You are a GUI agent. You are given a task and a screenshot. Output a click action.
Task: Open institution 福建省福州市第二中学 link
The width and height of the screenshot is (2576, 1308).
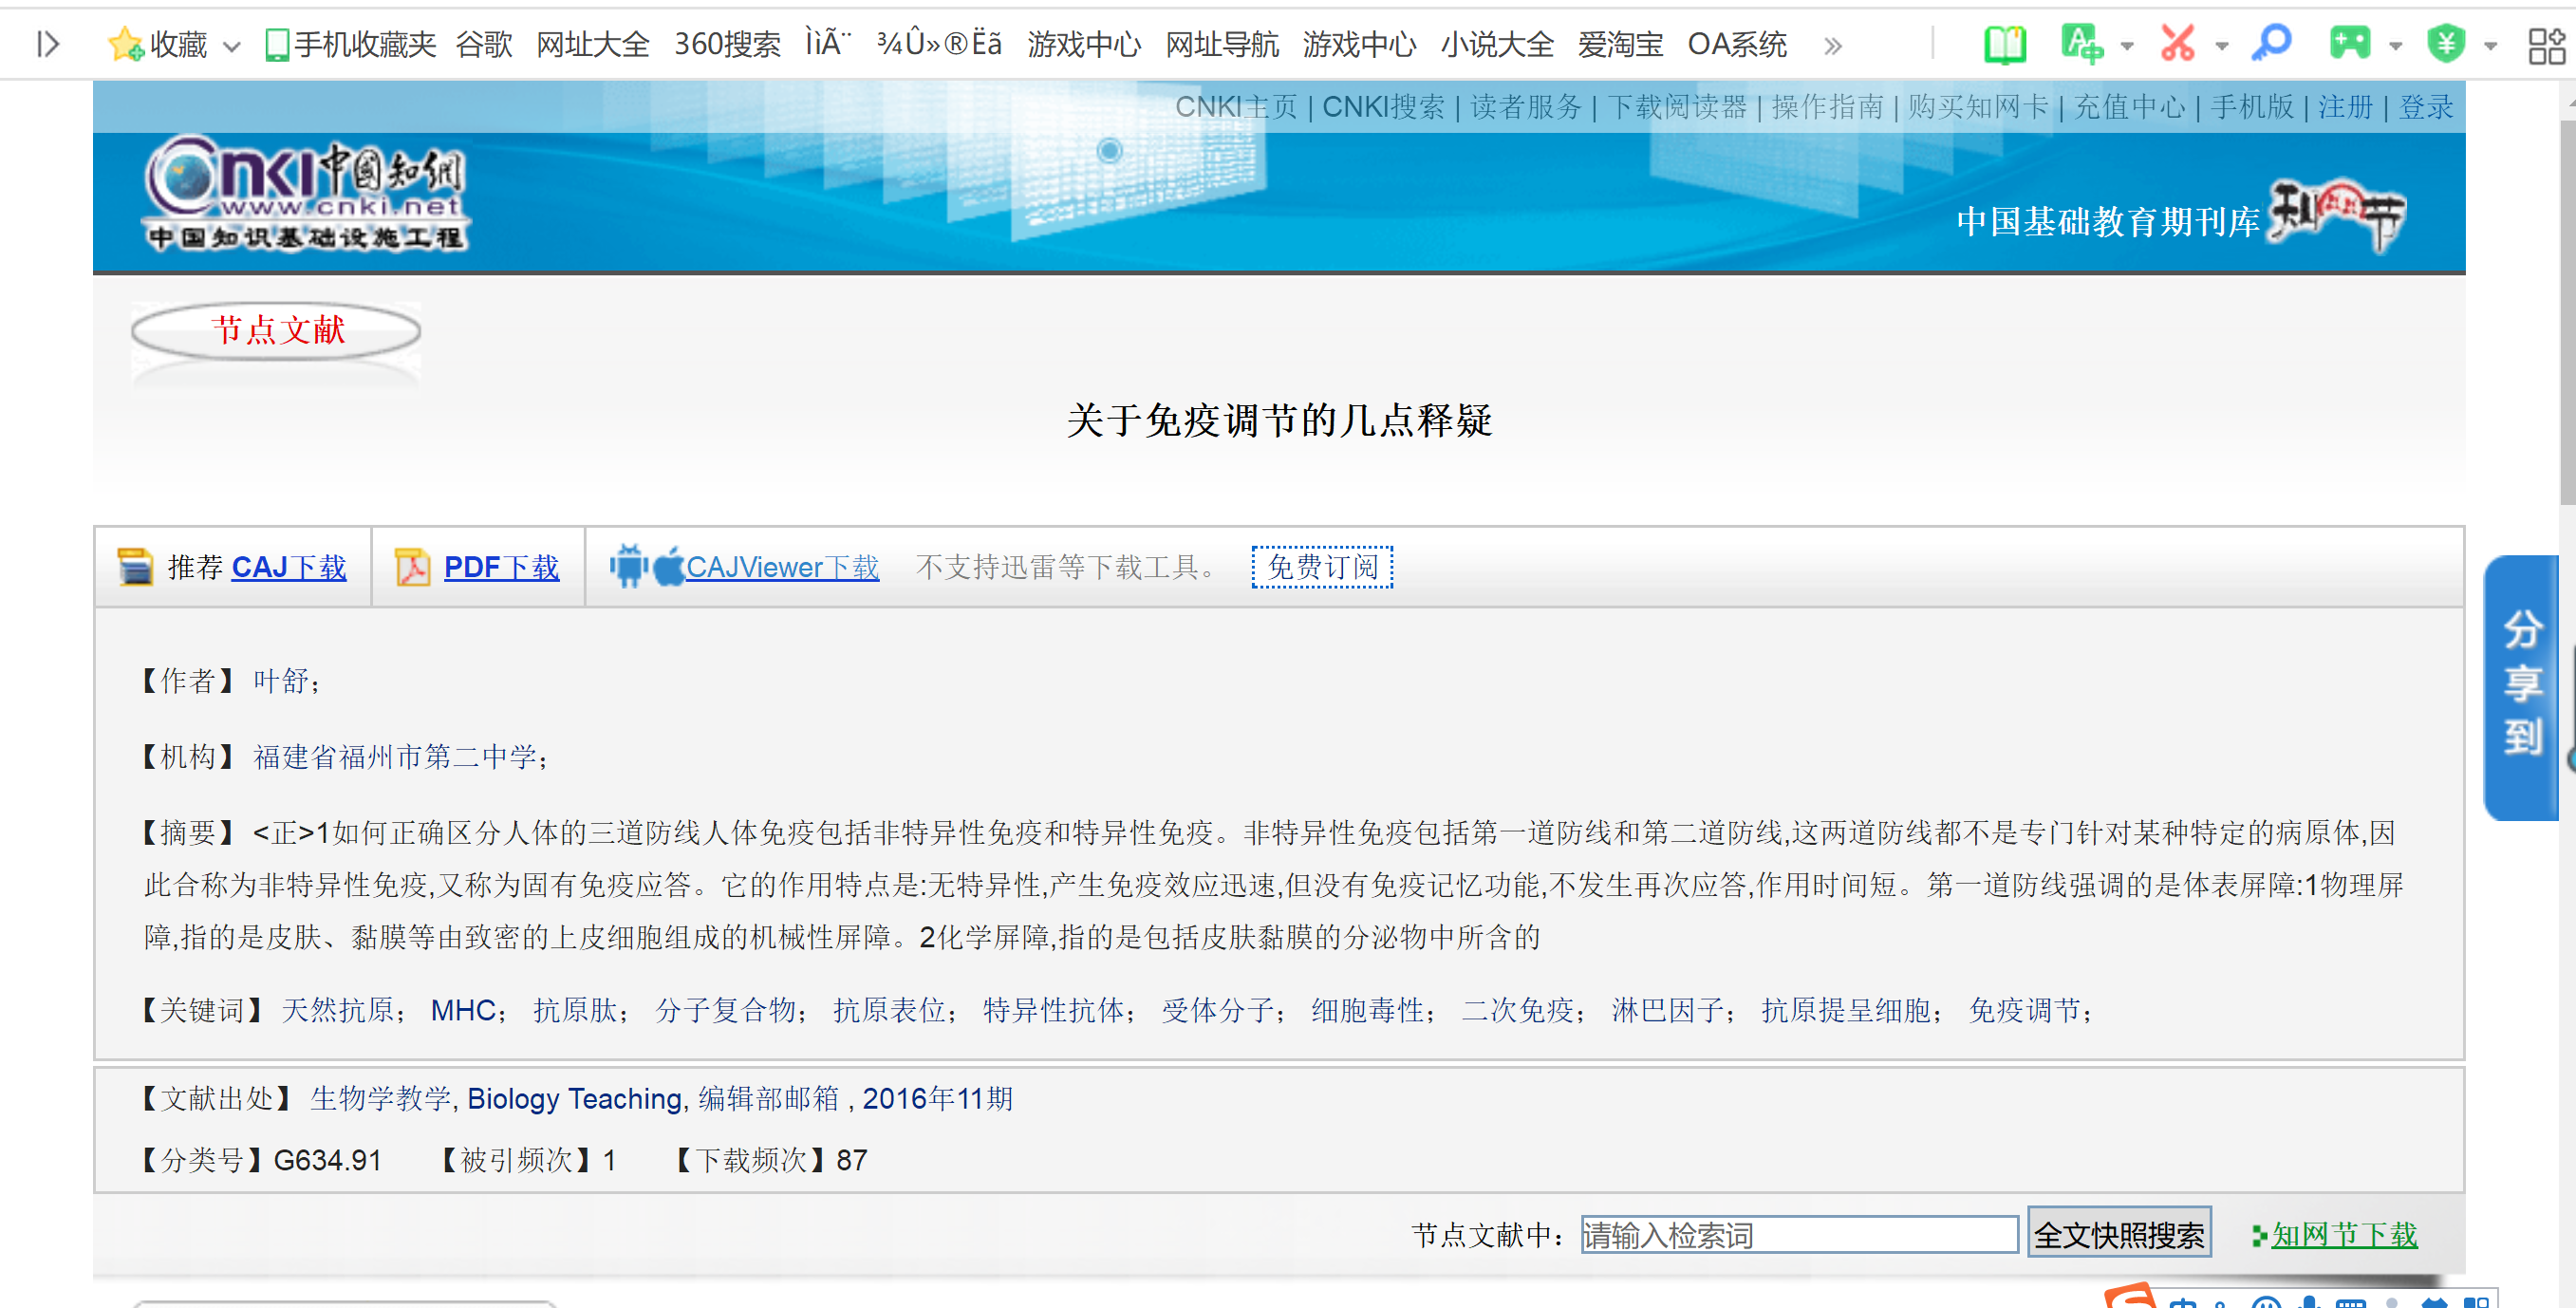(x=395, y=757)
